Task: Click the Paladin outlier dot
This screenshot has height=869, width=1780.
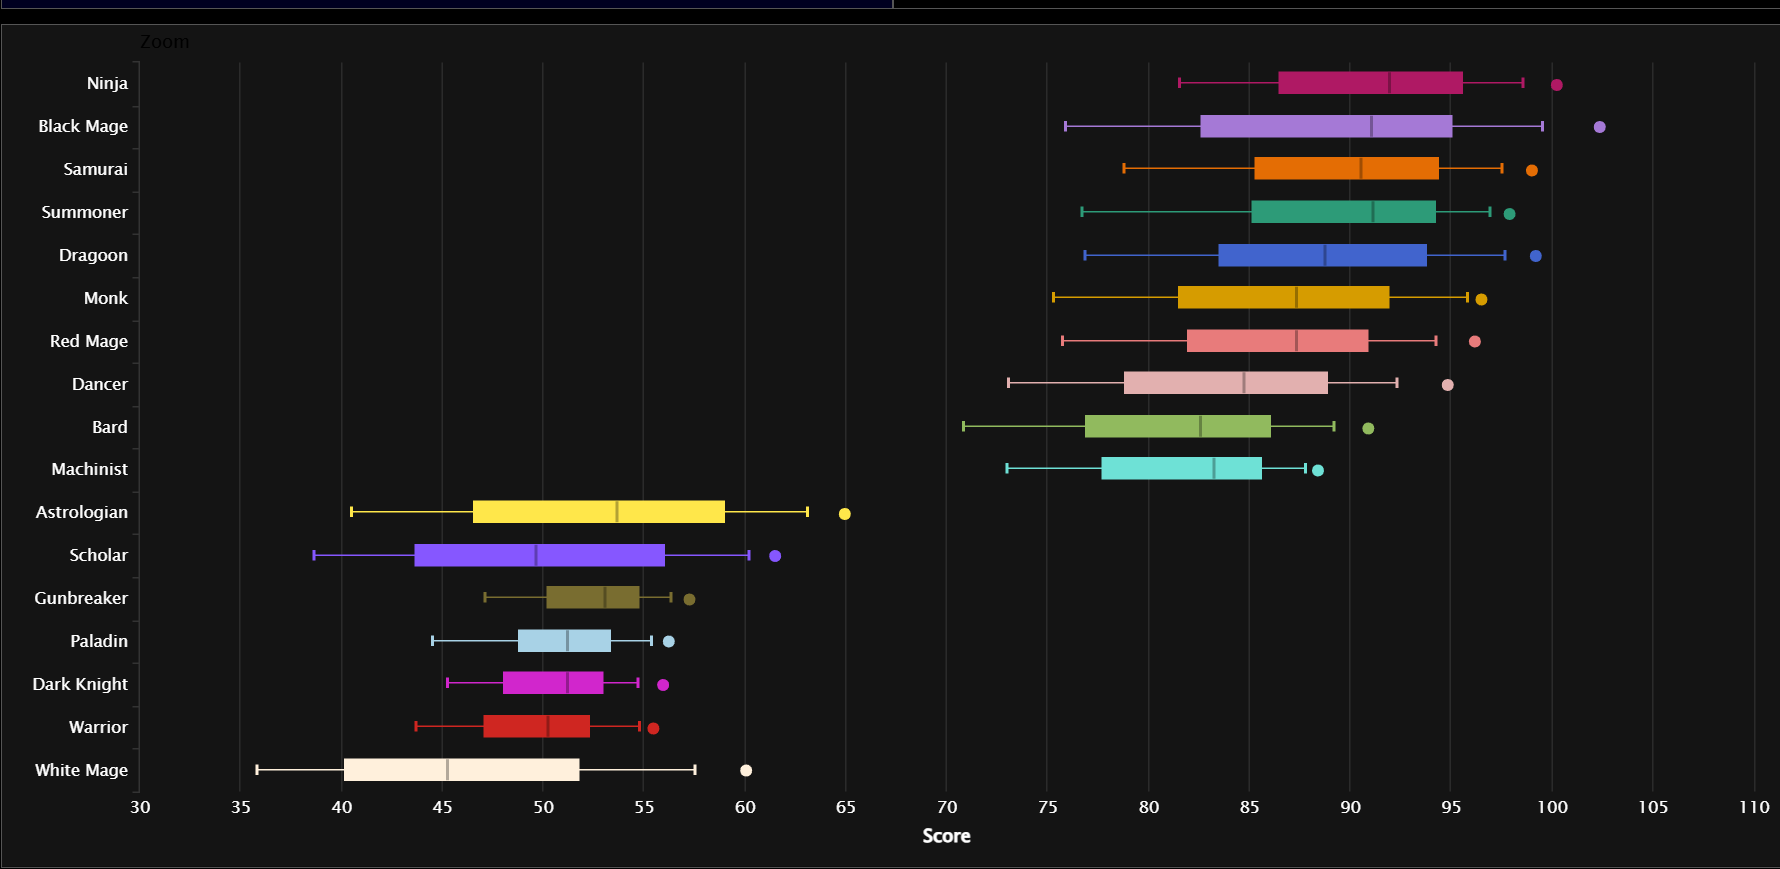Action: 668,642
